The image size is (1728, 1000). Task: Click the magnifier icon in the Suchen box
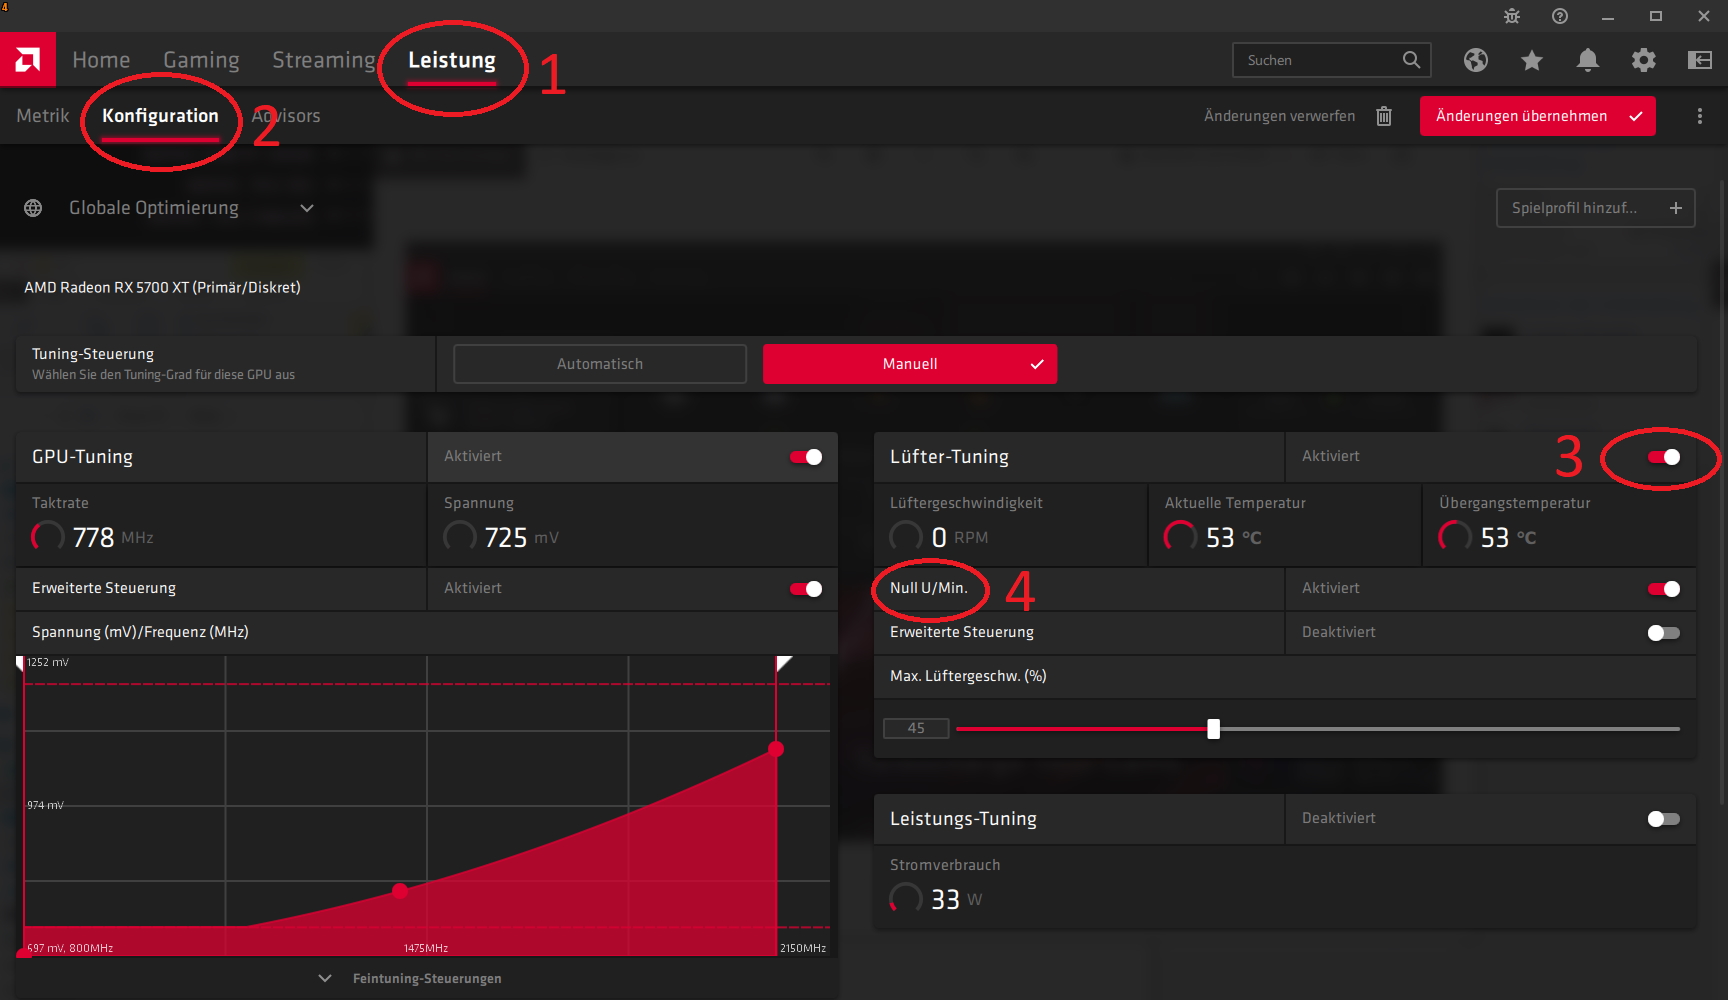coord(1411,60)
